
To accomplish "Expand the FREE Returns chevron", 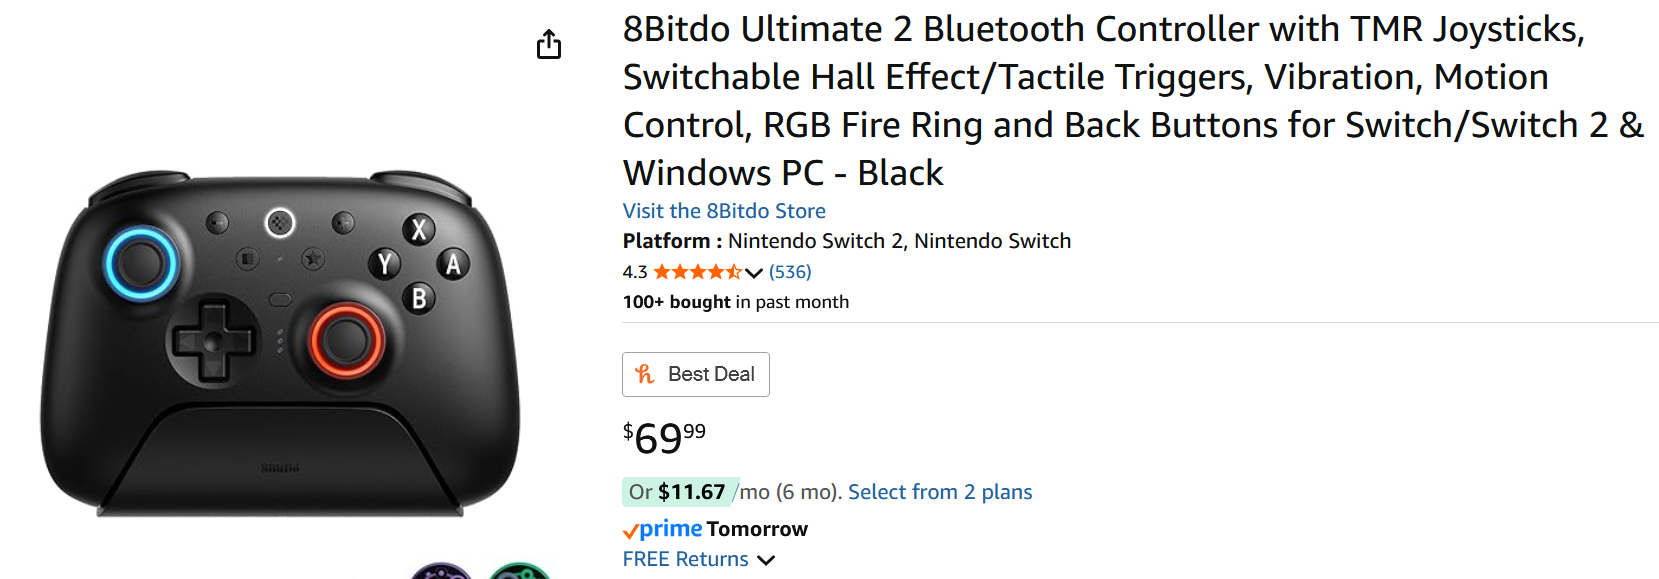I will click(x=766, y=560).
